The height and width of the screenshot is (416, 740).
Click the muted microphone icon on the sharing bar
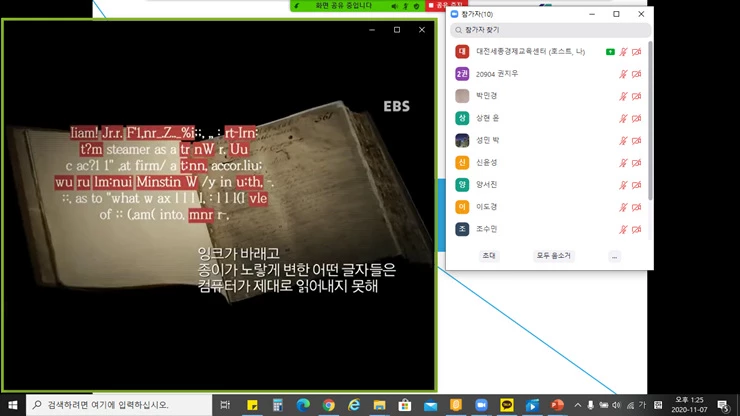[x=405, y=6]
